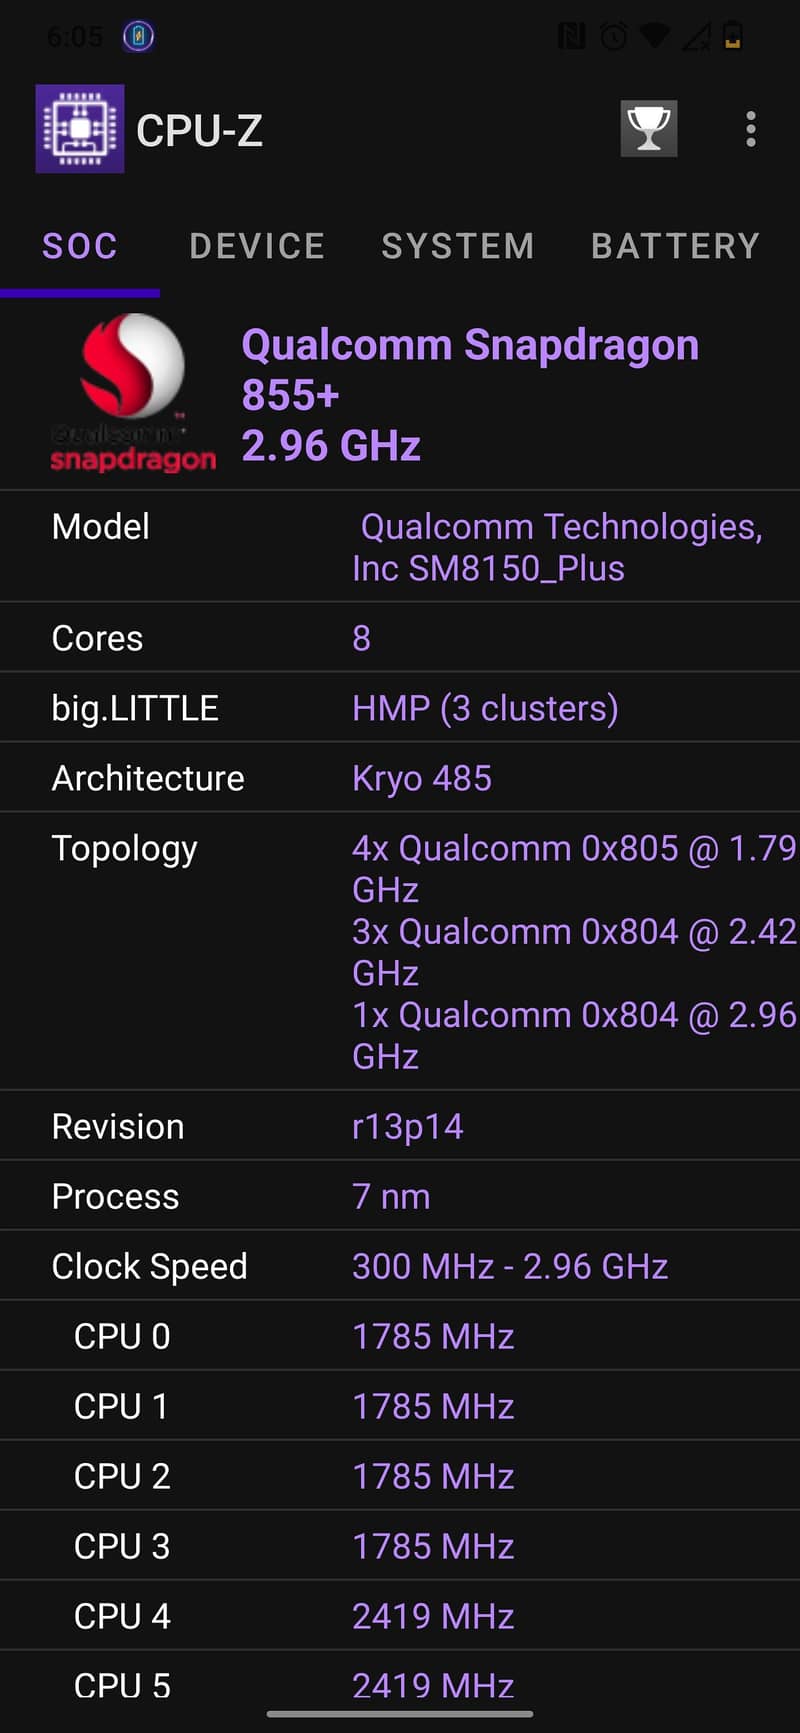The height and width of the screenshot is (1733, 800).
Task: Select the Clock Speed row
Action: tap(150, 1266)
